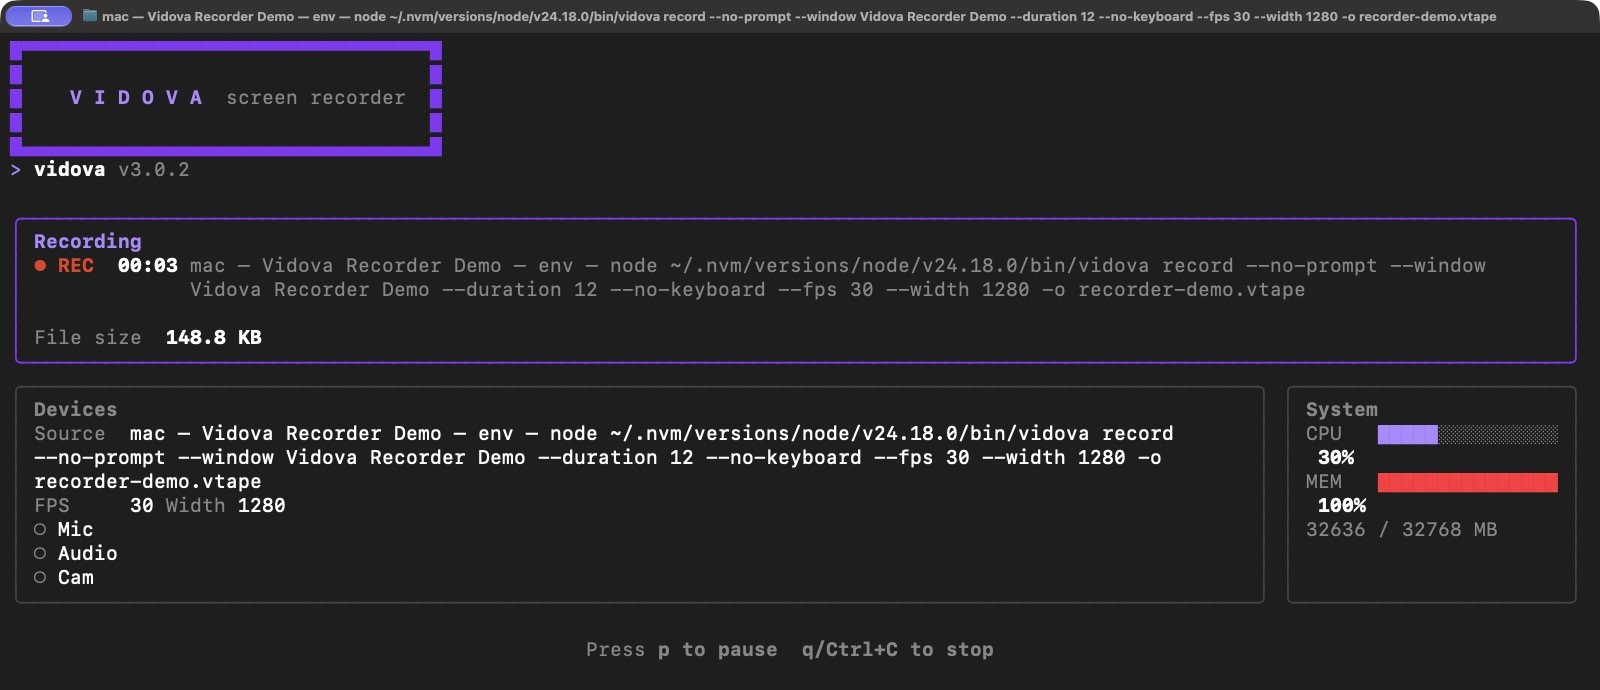Click the 32636 / 32768 MB text

(1402, 530)
